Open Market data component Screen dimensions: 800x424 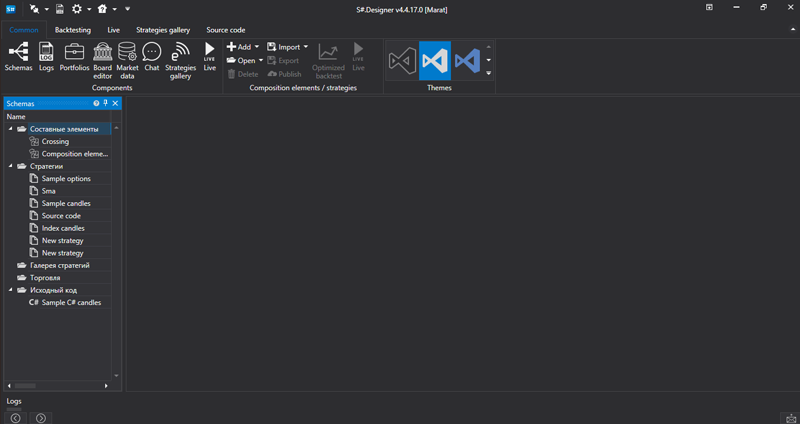127,56
